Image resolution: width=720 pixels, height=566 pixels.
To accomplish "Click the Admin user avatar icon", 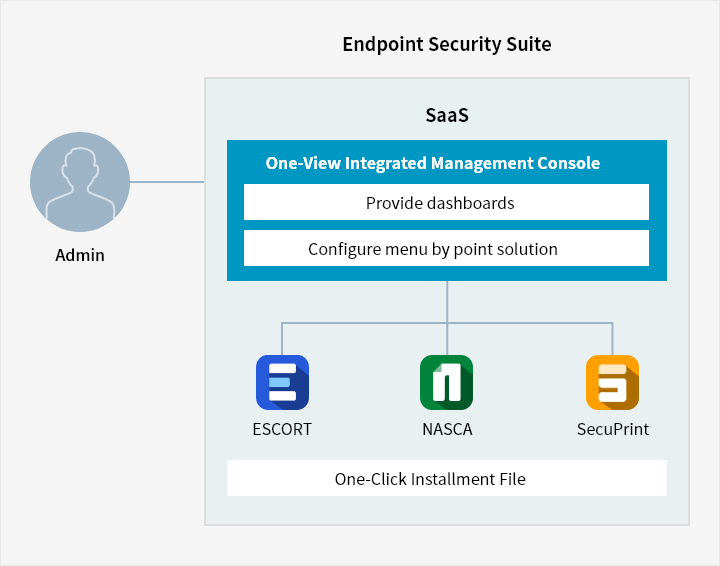I will point(80,182).
